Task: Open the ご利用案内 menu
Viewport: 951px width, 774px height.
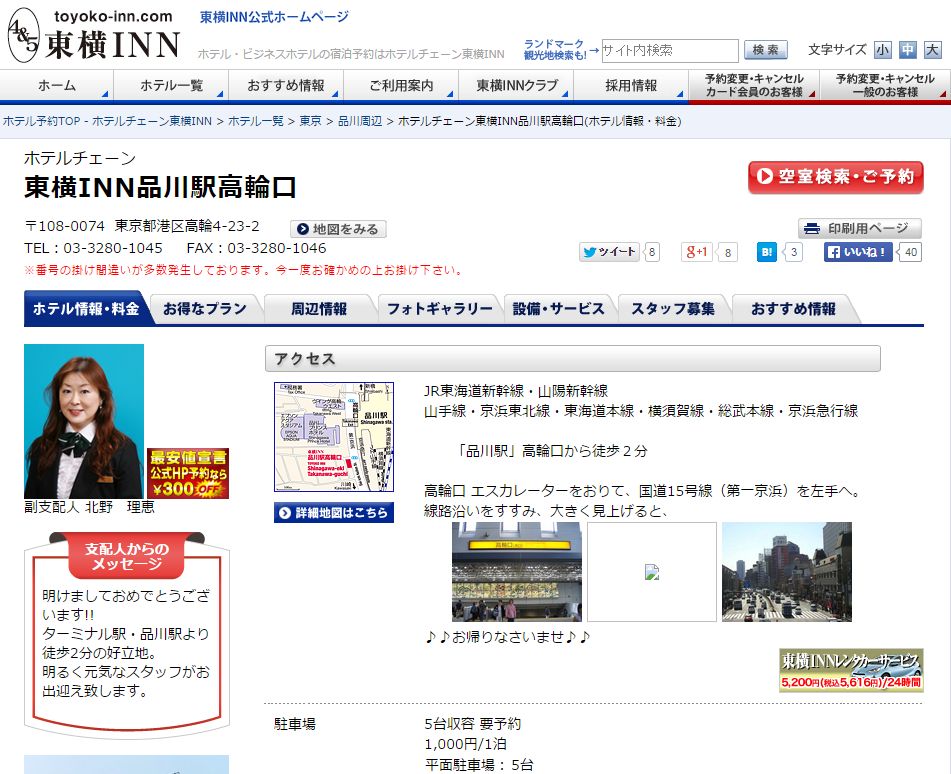Action: [401, 86]
